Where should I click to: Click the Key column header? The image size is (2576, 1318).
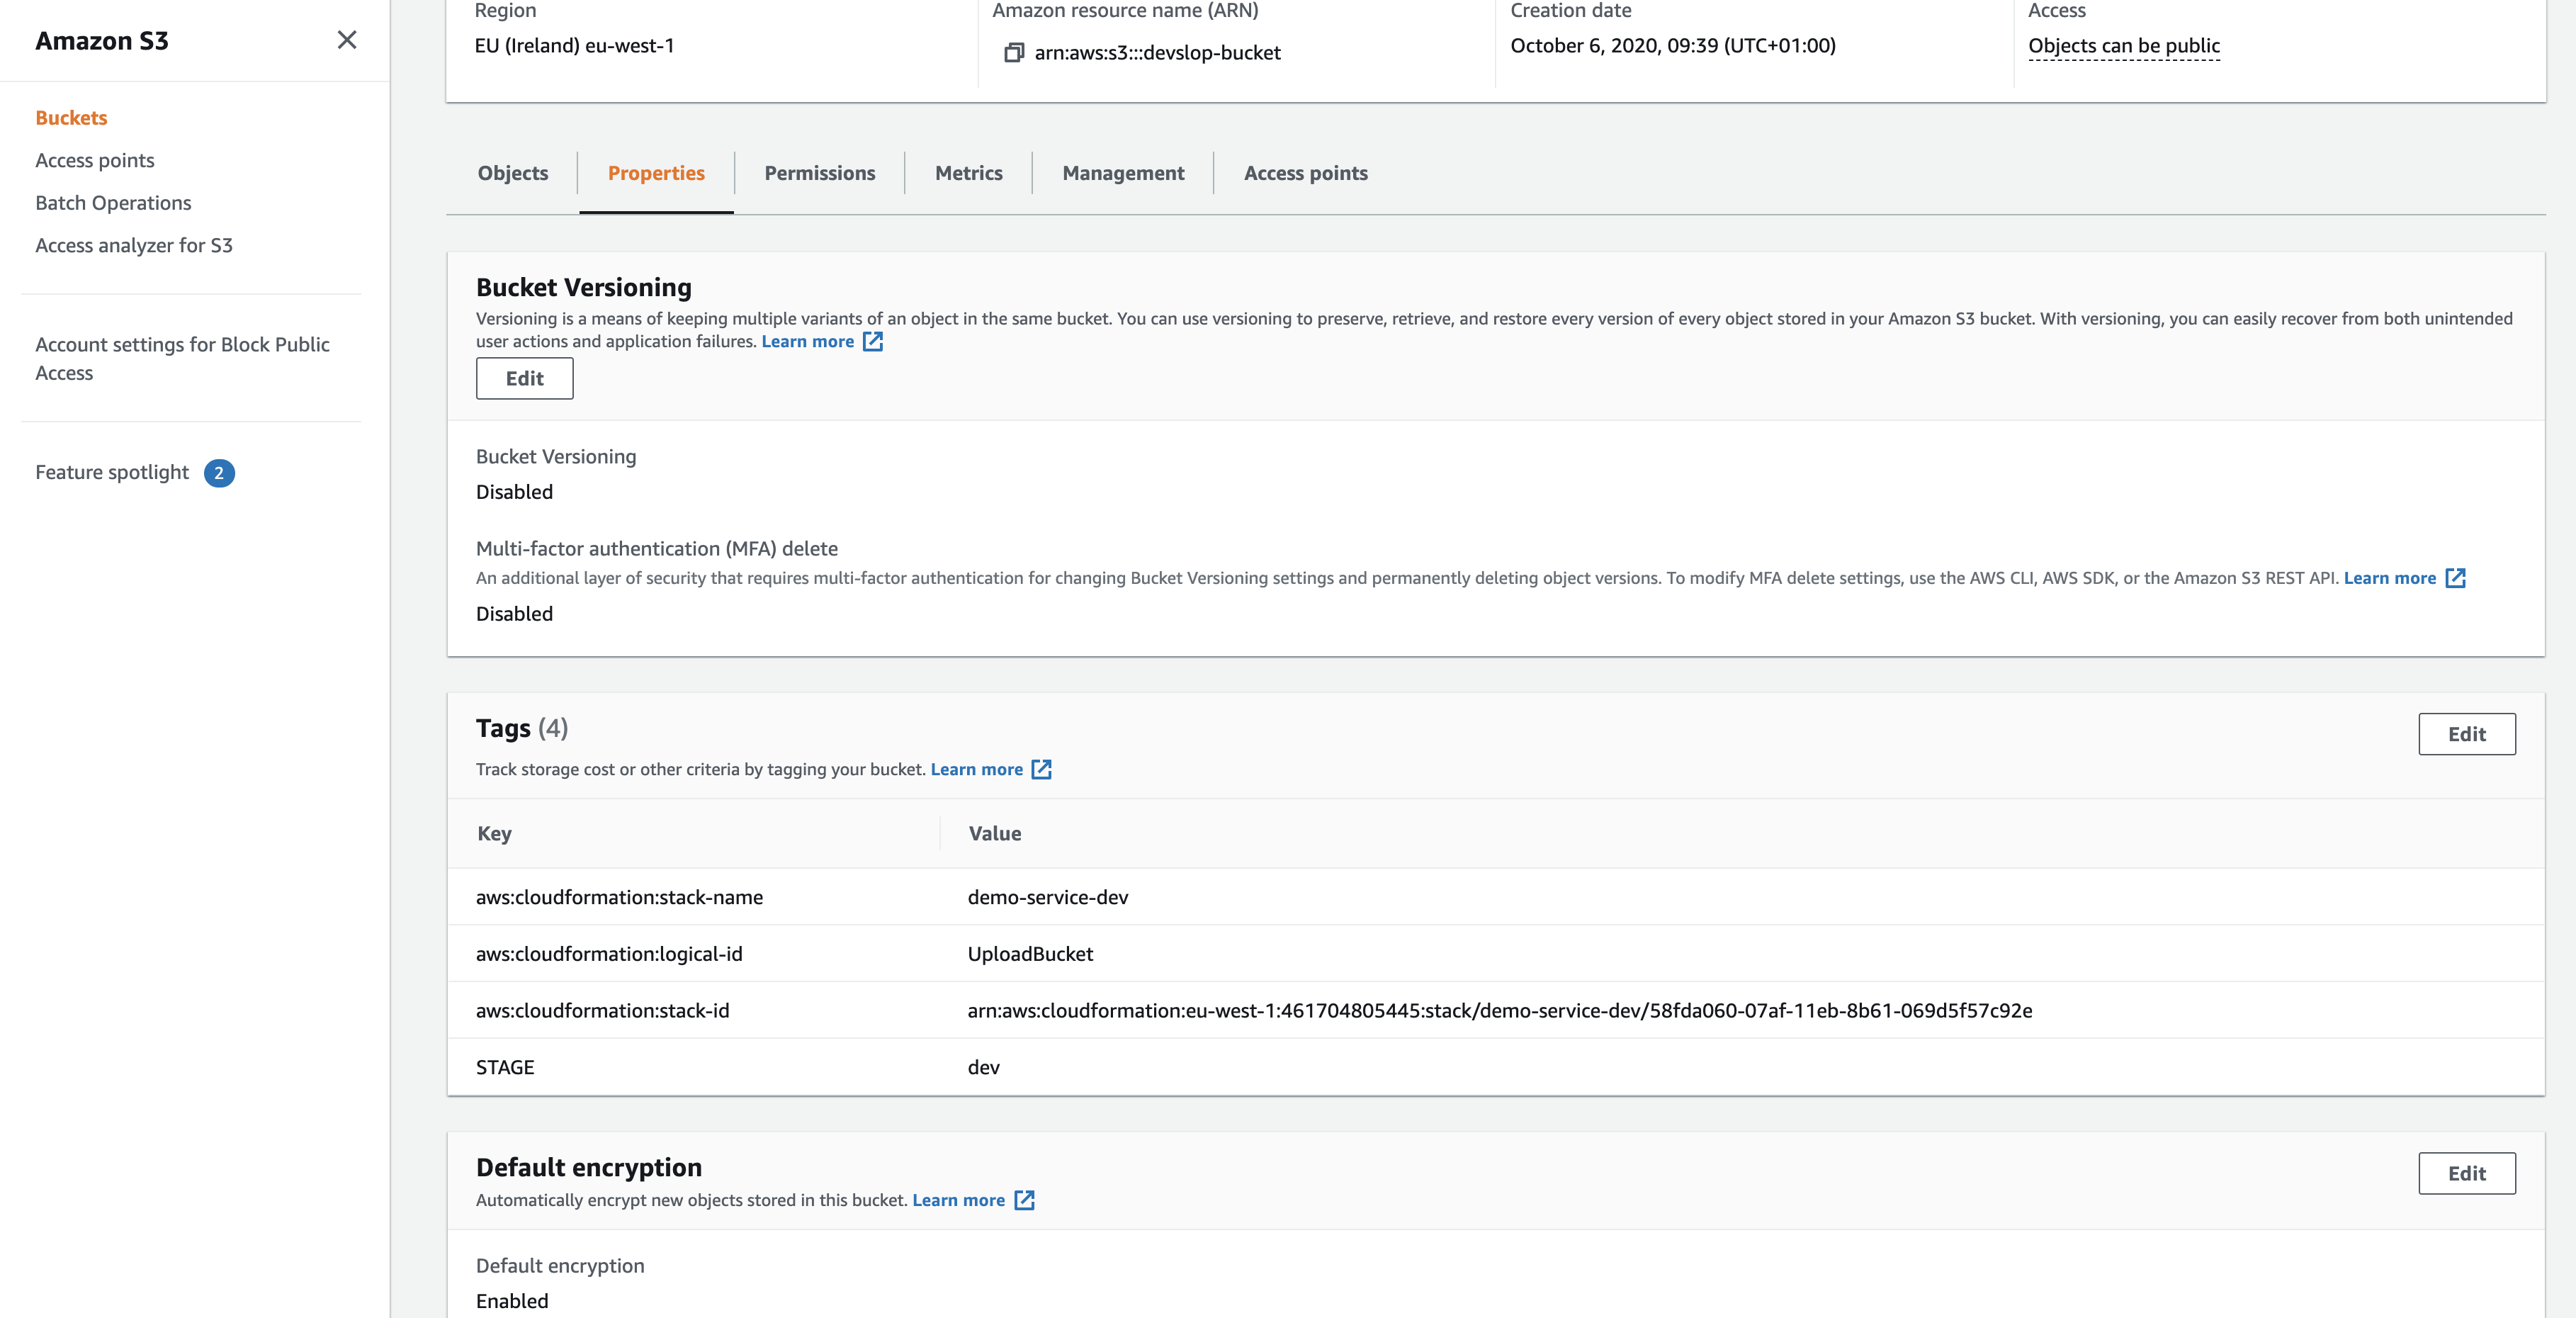pyautogui.click(x=495, y=833)
